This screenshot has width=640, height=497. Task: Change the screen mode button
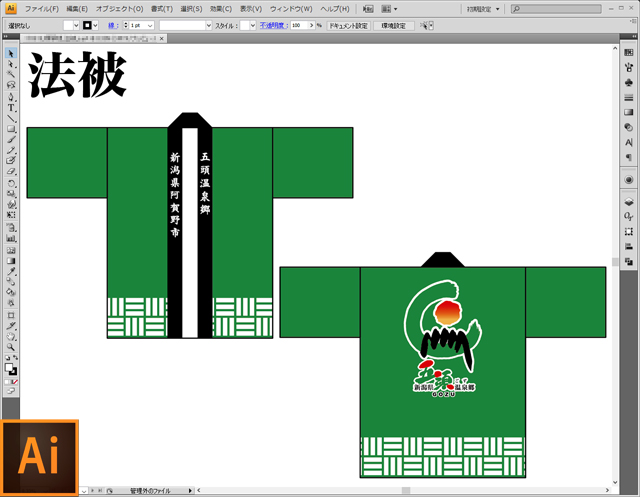(x=11, y=391)
